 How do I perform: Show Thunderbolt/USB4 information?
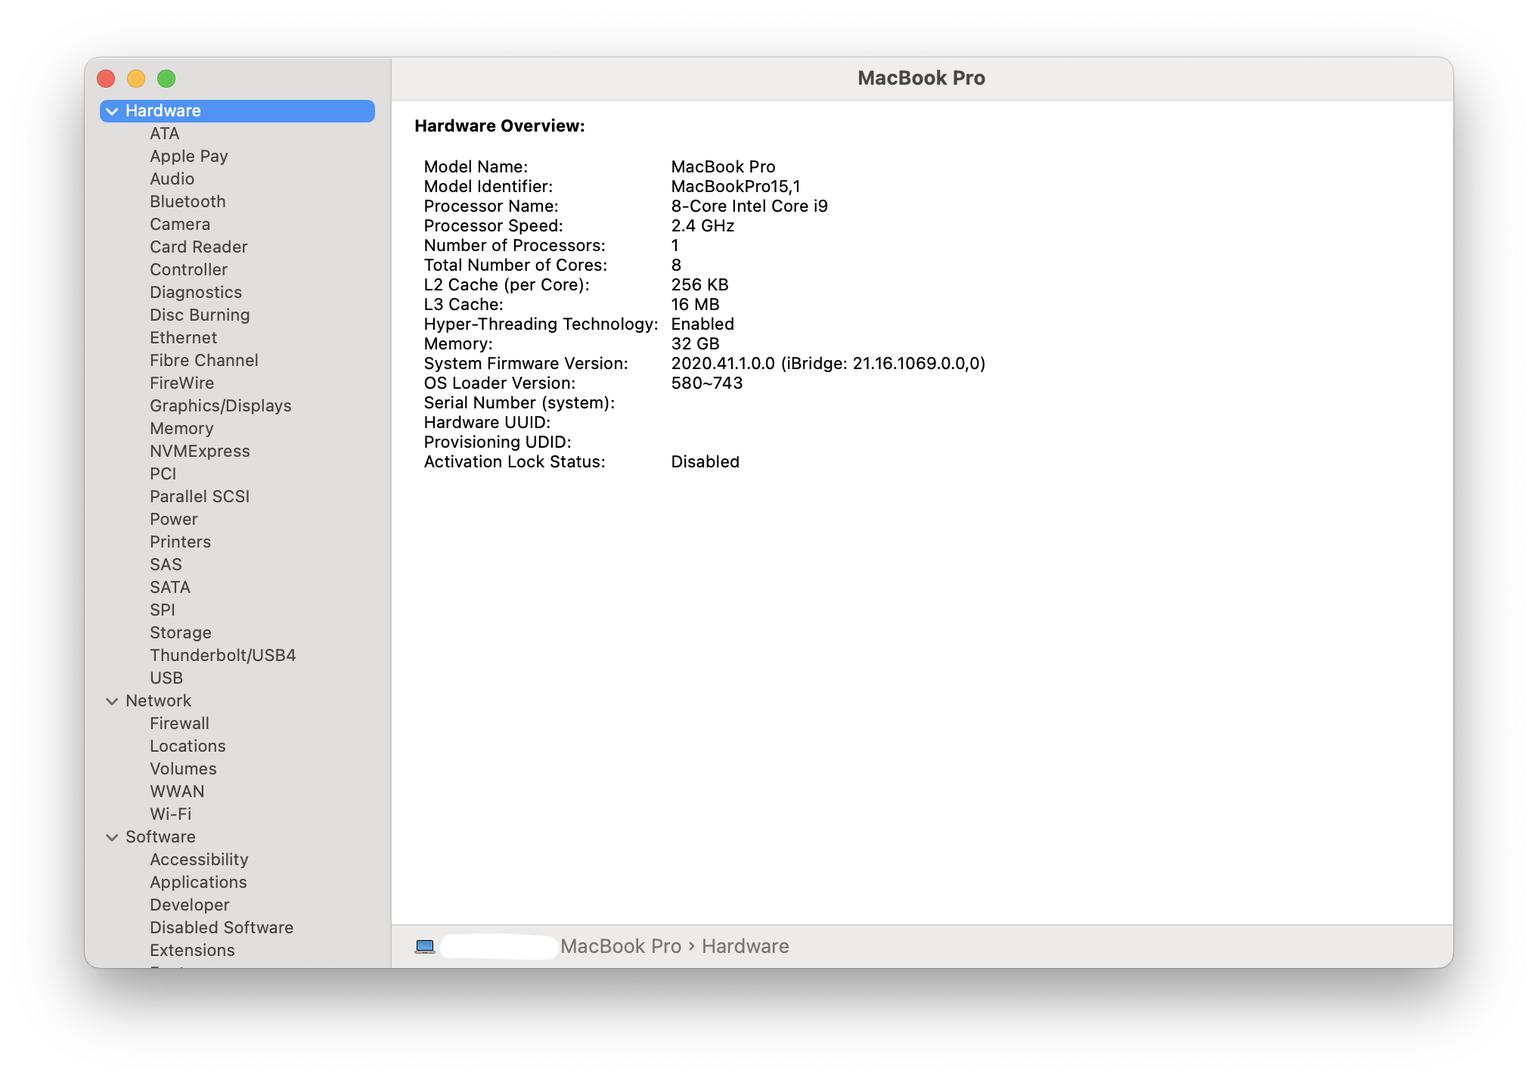click(x=222, y=655)
